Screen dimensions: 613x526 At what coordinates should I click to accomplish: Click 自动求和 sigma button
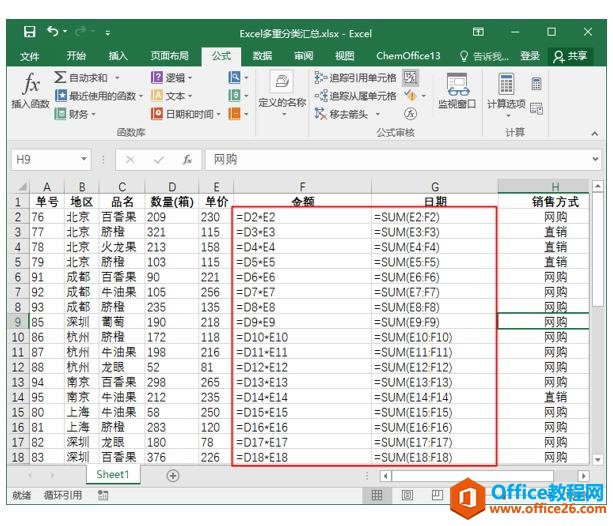[81, 77]
